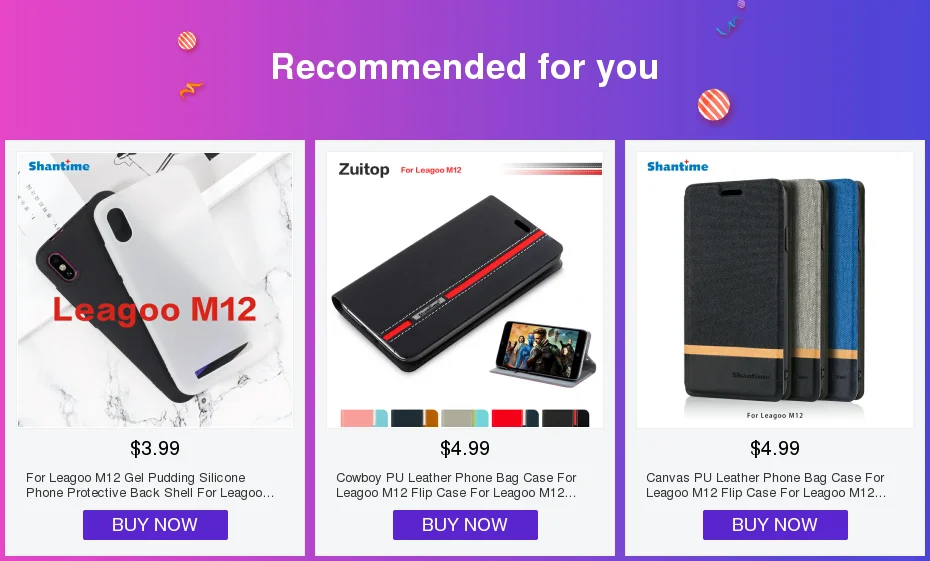The height and width of the screenshot is (561, 930).
Task: Select the pink color swatch on Zuitop case
Action: [x=364, y=418]
